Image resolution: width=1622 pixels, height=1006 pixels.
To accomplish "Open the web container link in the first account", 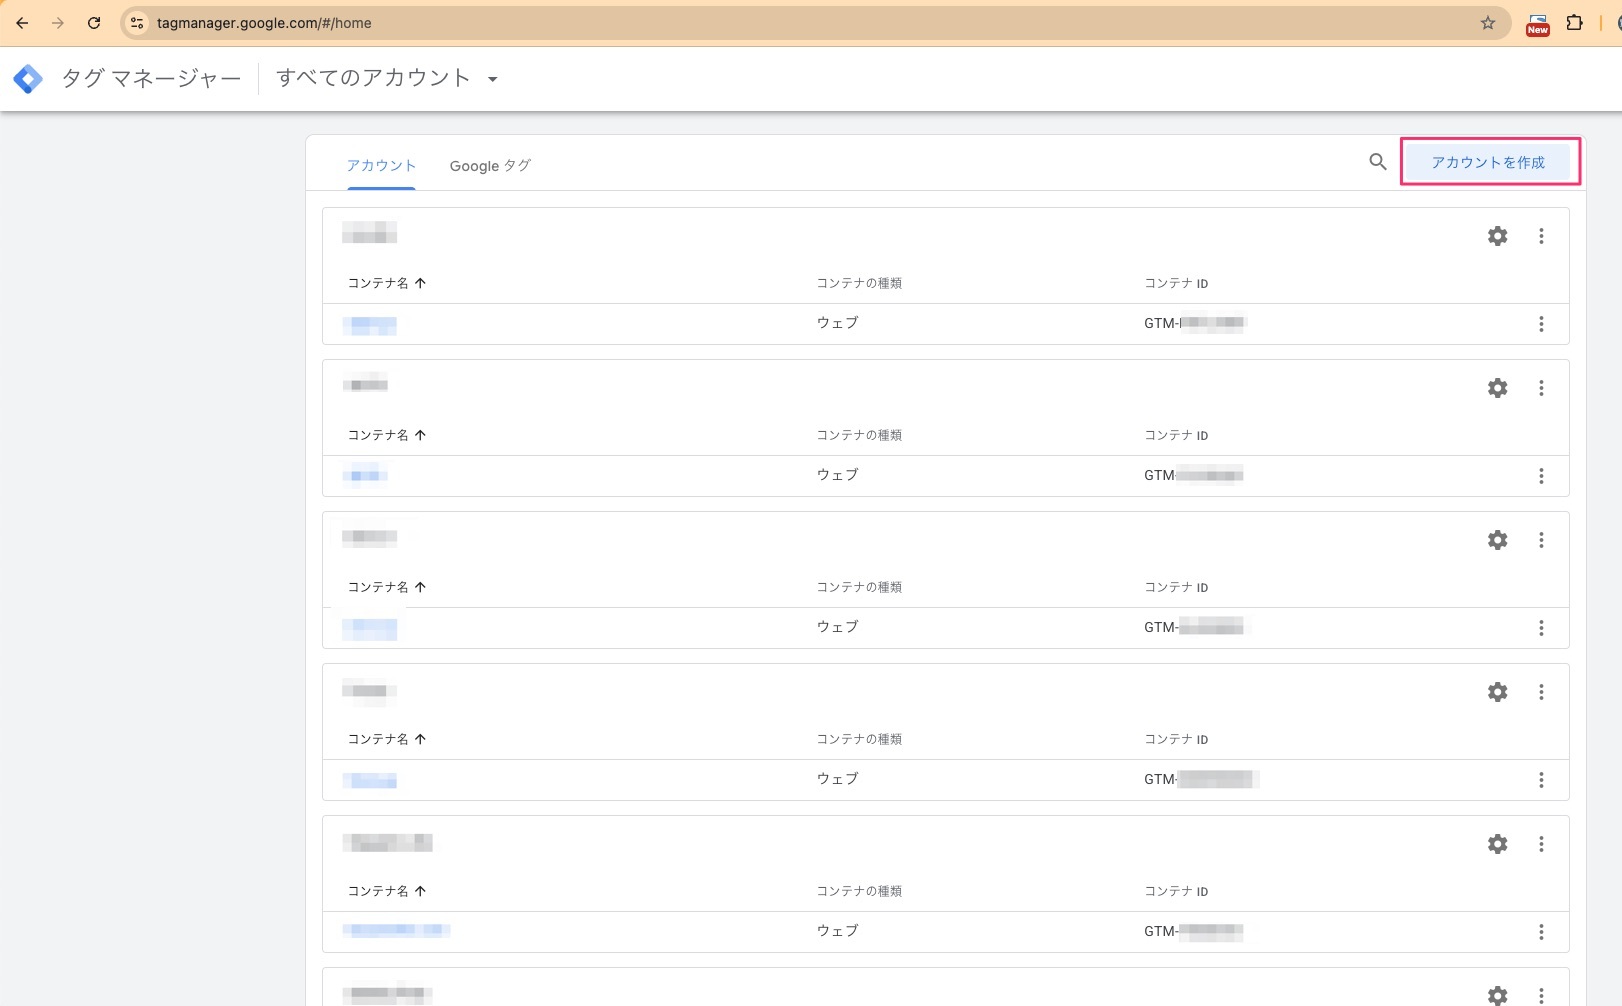I will [x=370, y=323].
